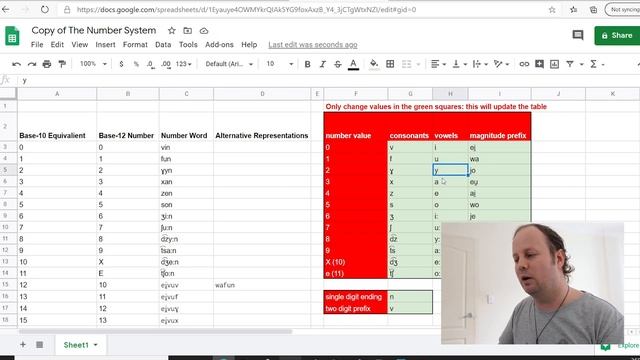Open the all sheets list icon

[40, 345]
